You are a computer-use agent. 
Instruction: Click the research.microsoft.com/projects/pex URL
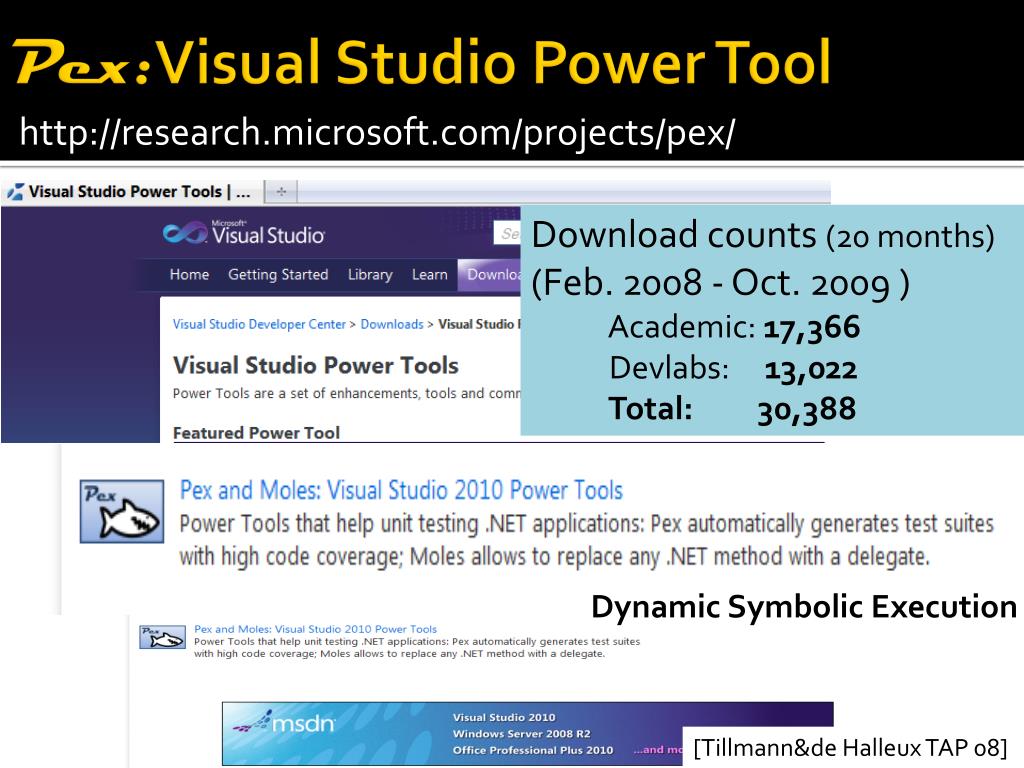[377, 132]
